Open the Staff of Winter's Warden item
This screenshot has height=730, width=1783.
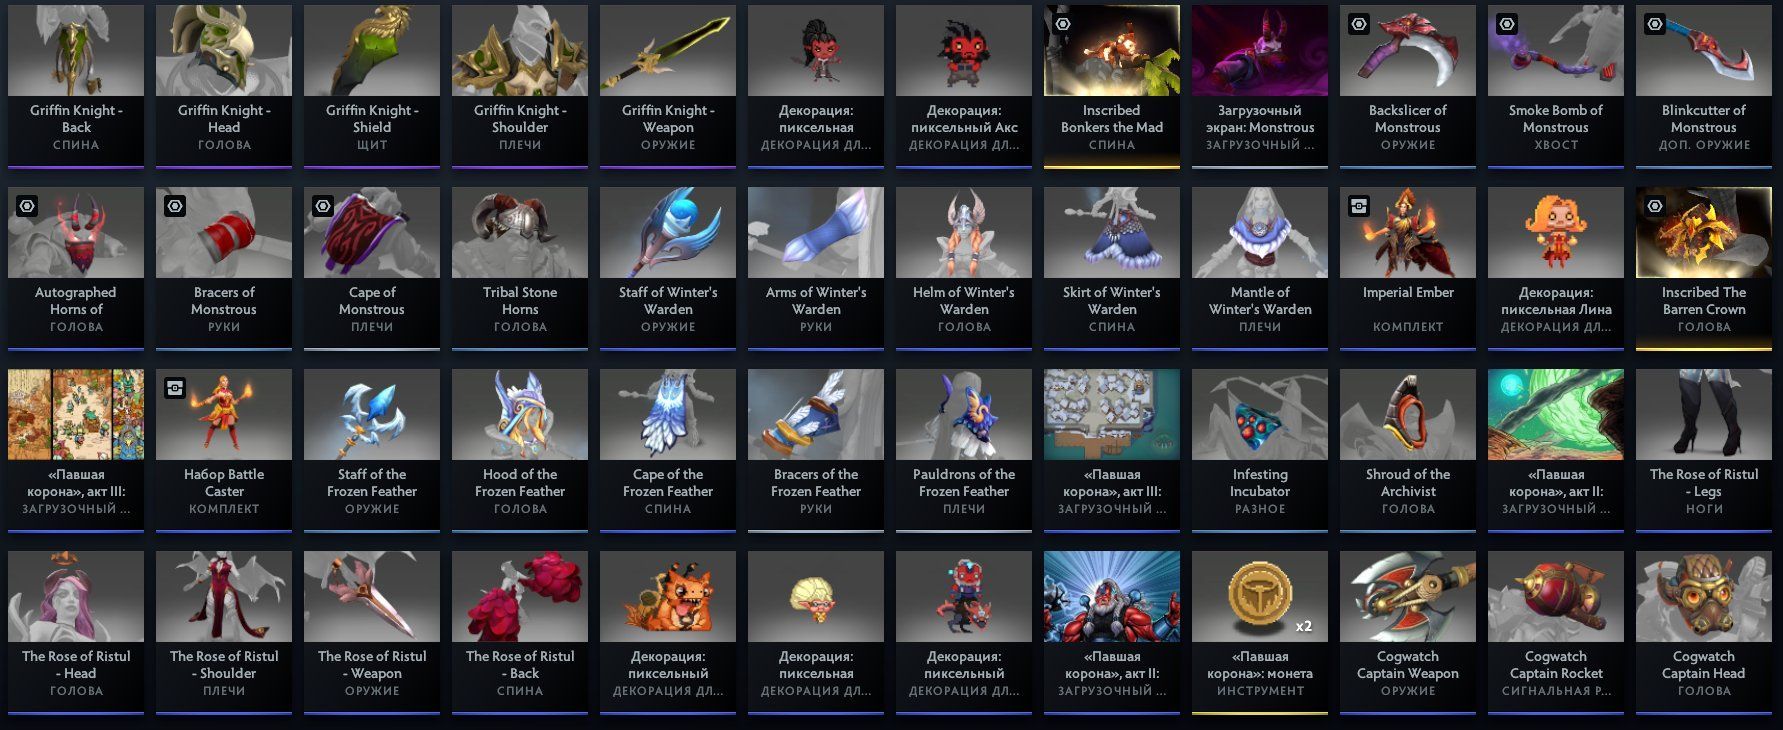pos(668,268)
